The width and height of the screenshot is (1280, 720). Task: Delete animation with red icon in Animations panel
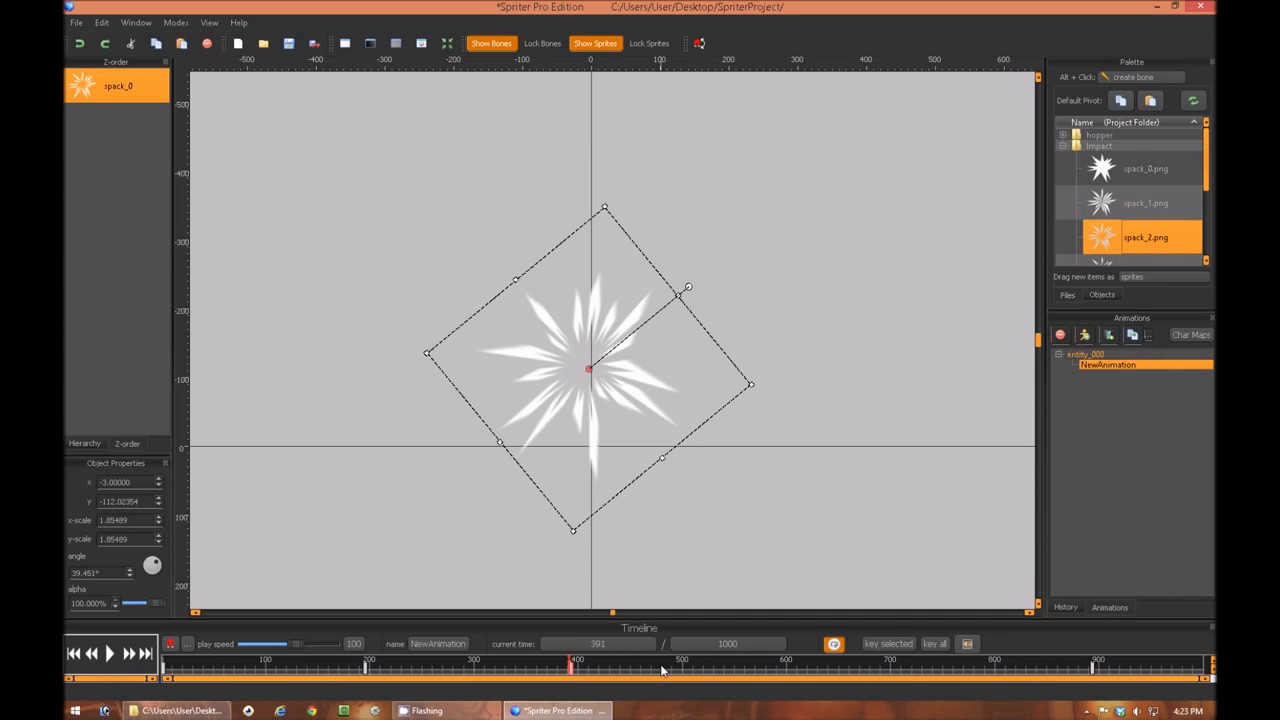pos(1060,335)
